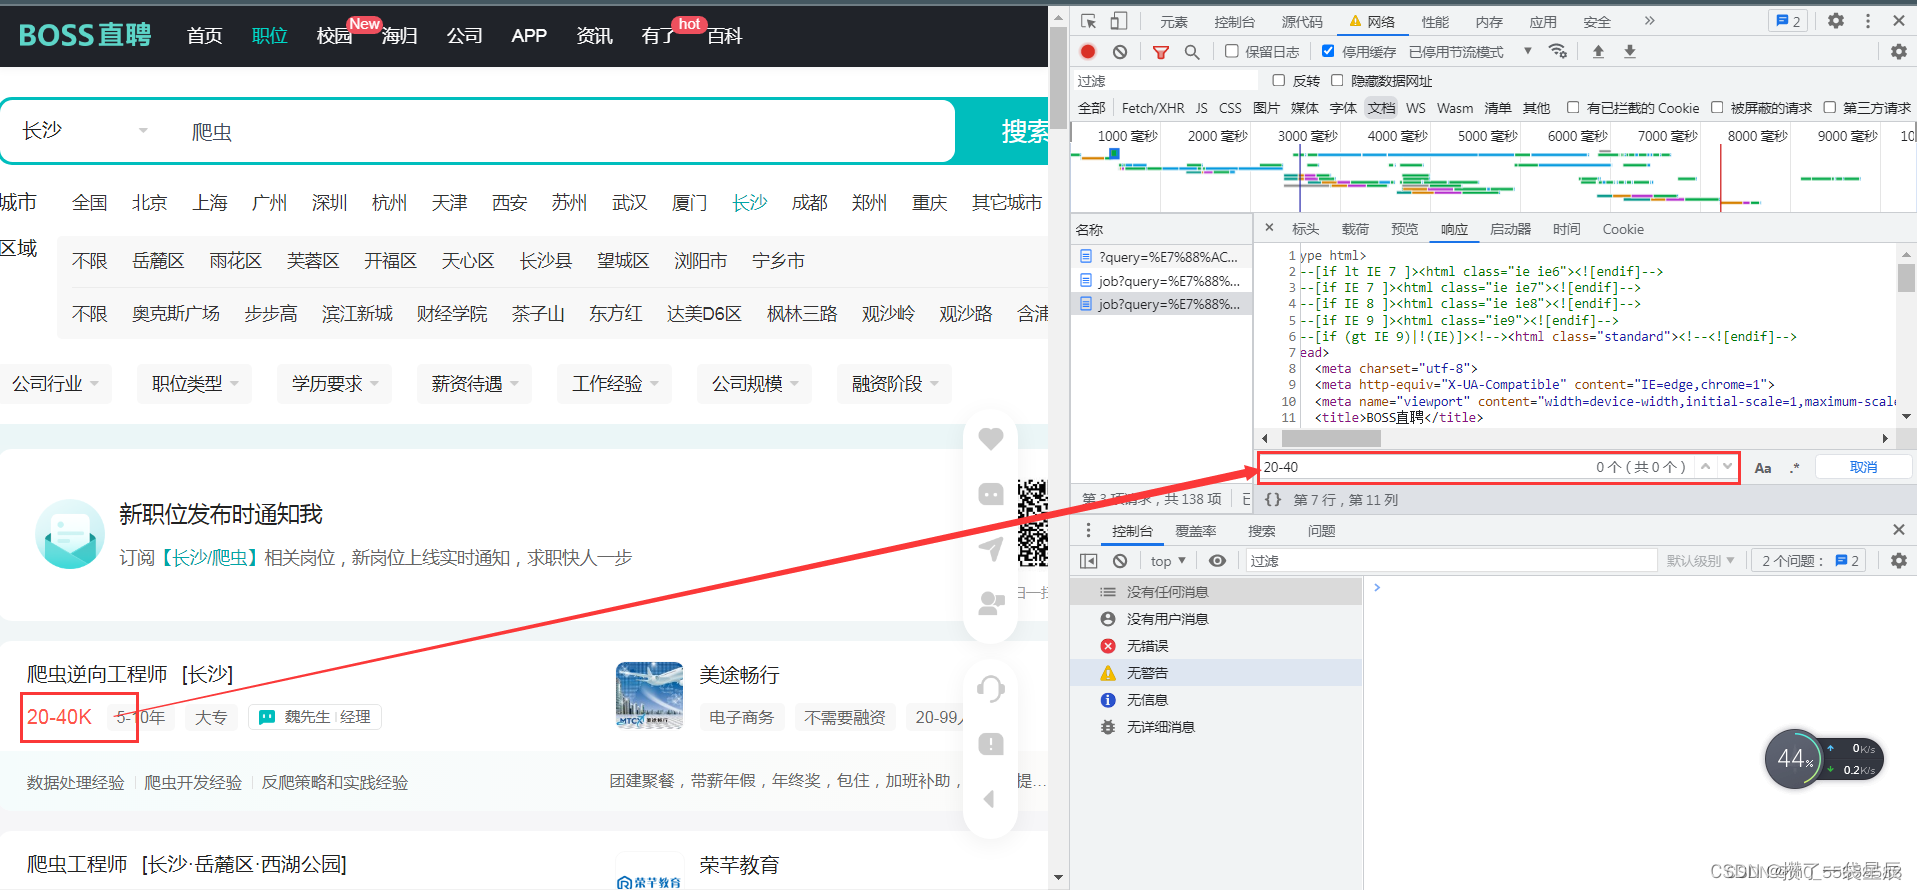1917x890 pixels.
Task: Clear the network log
Action: point(1120,52)
